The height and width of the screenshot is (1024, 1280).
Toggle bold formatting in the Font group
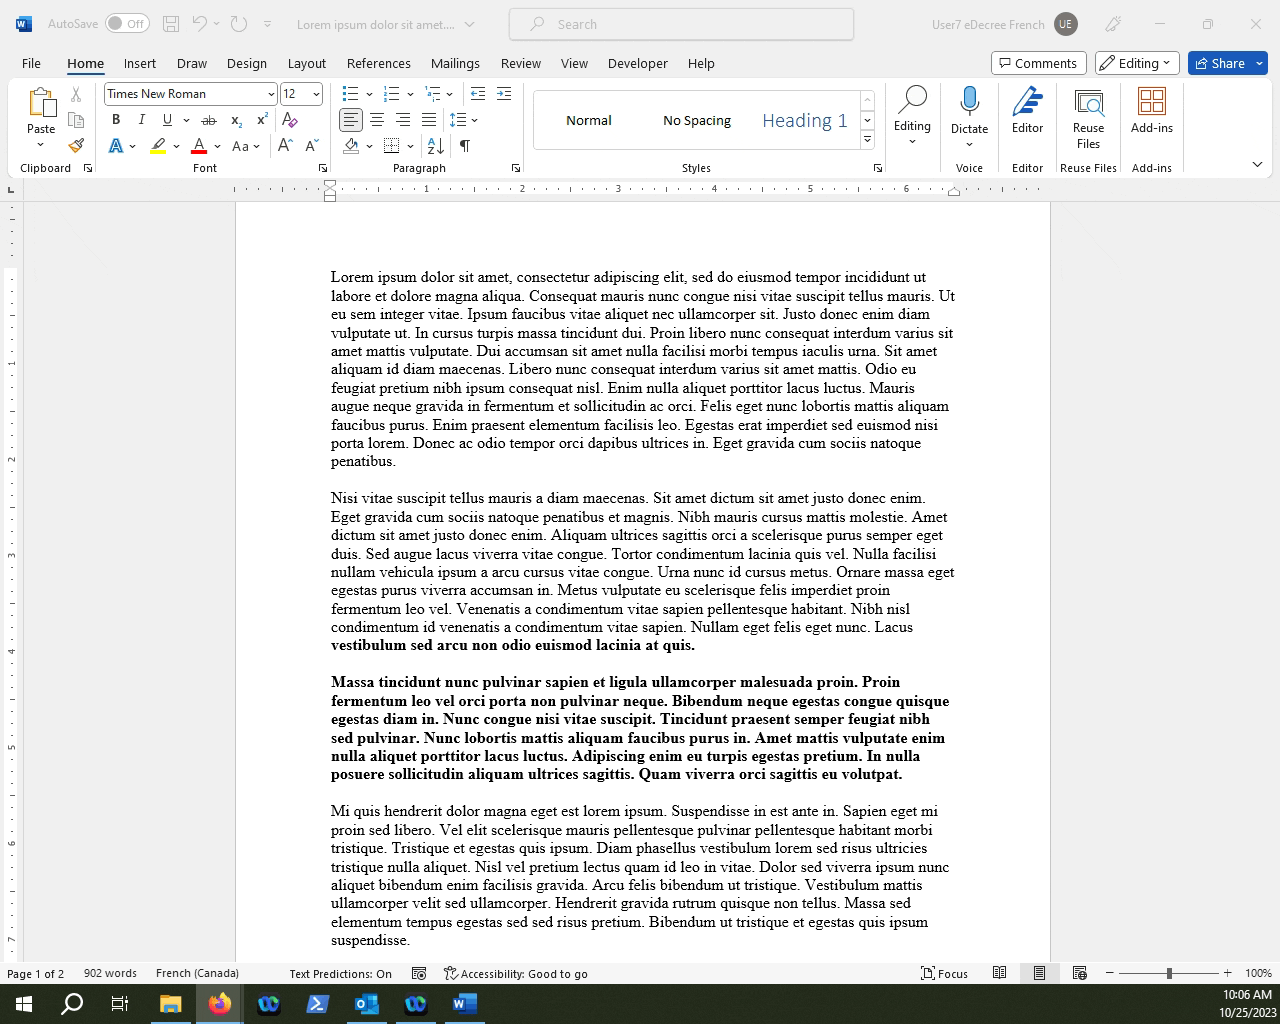116,119
